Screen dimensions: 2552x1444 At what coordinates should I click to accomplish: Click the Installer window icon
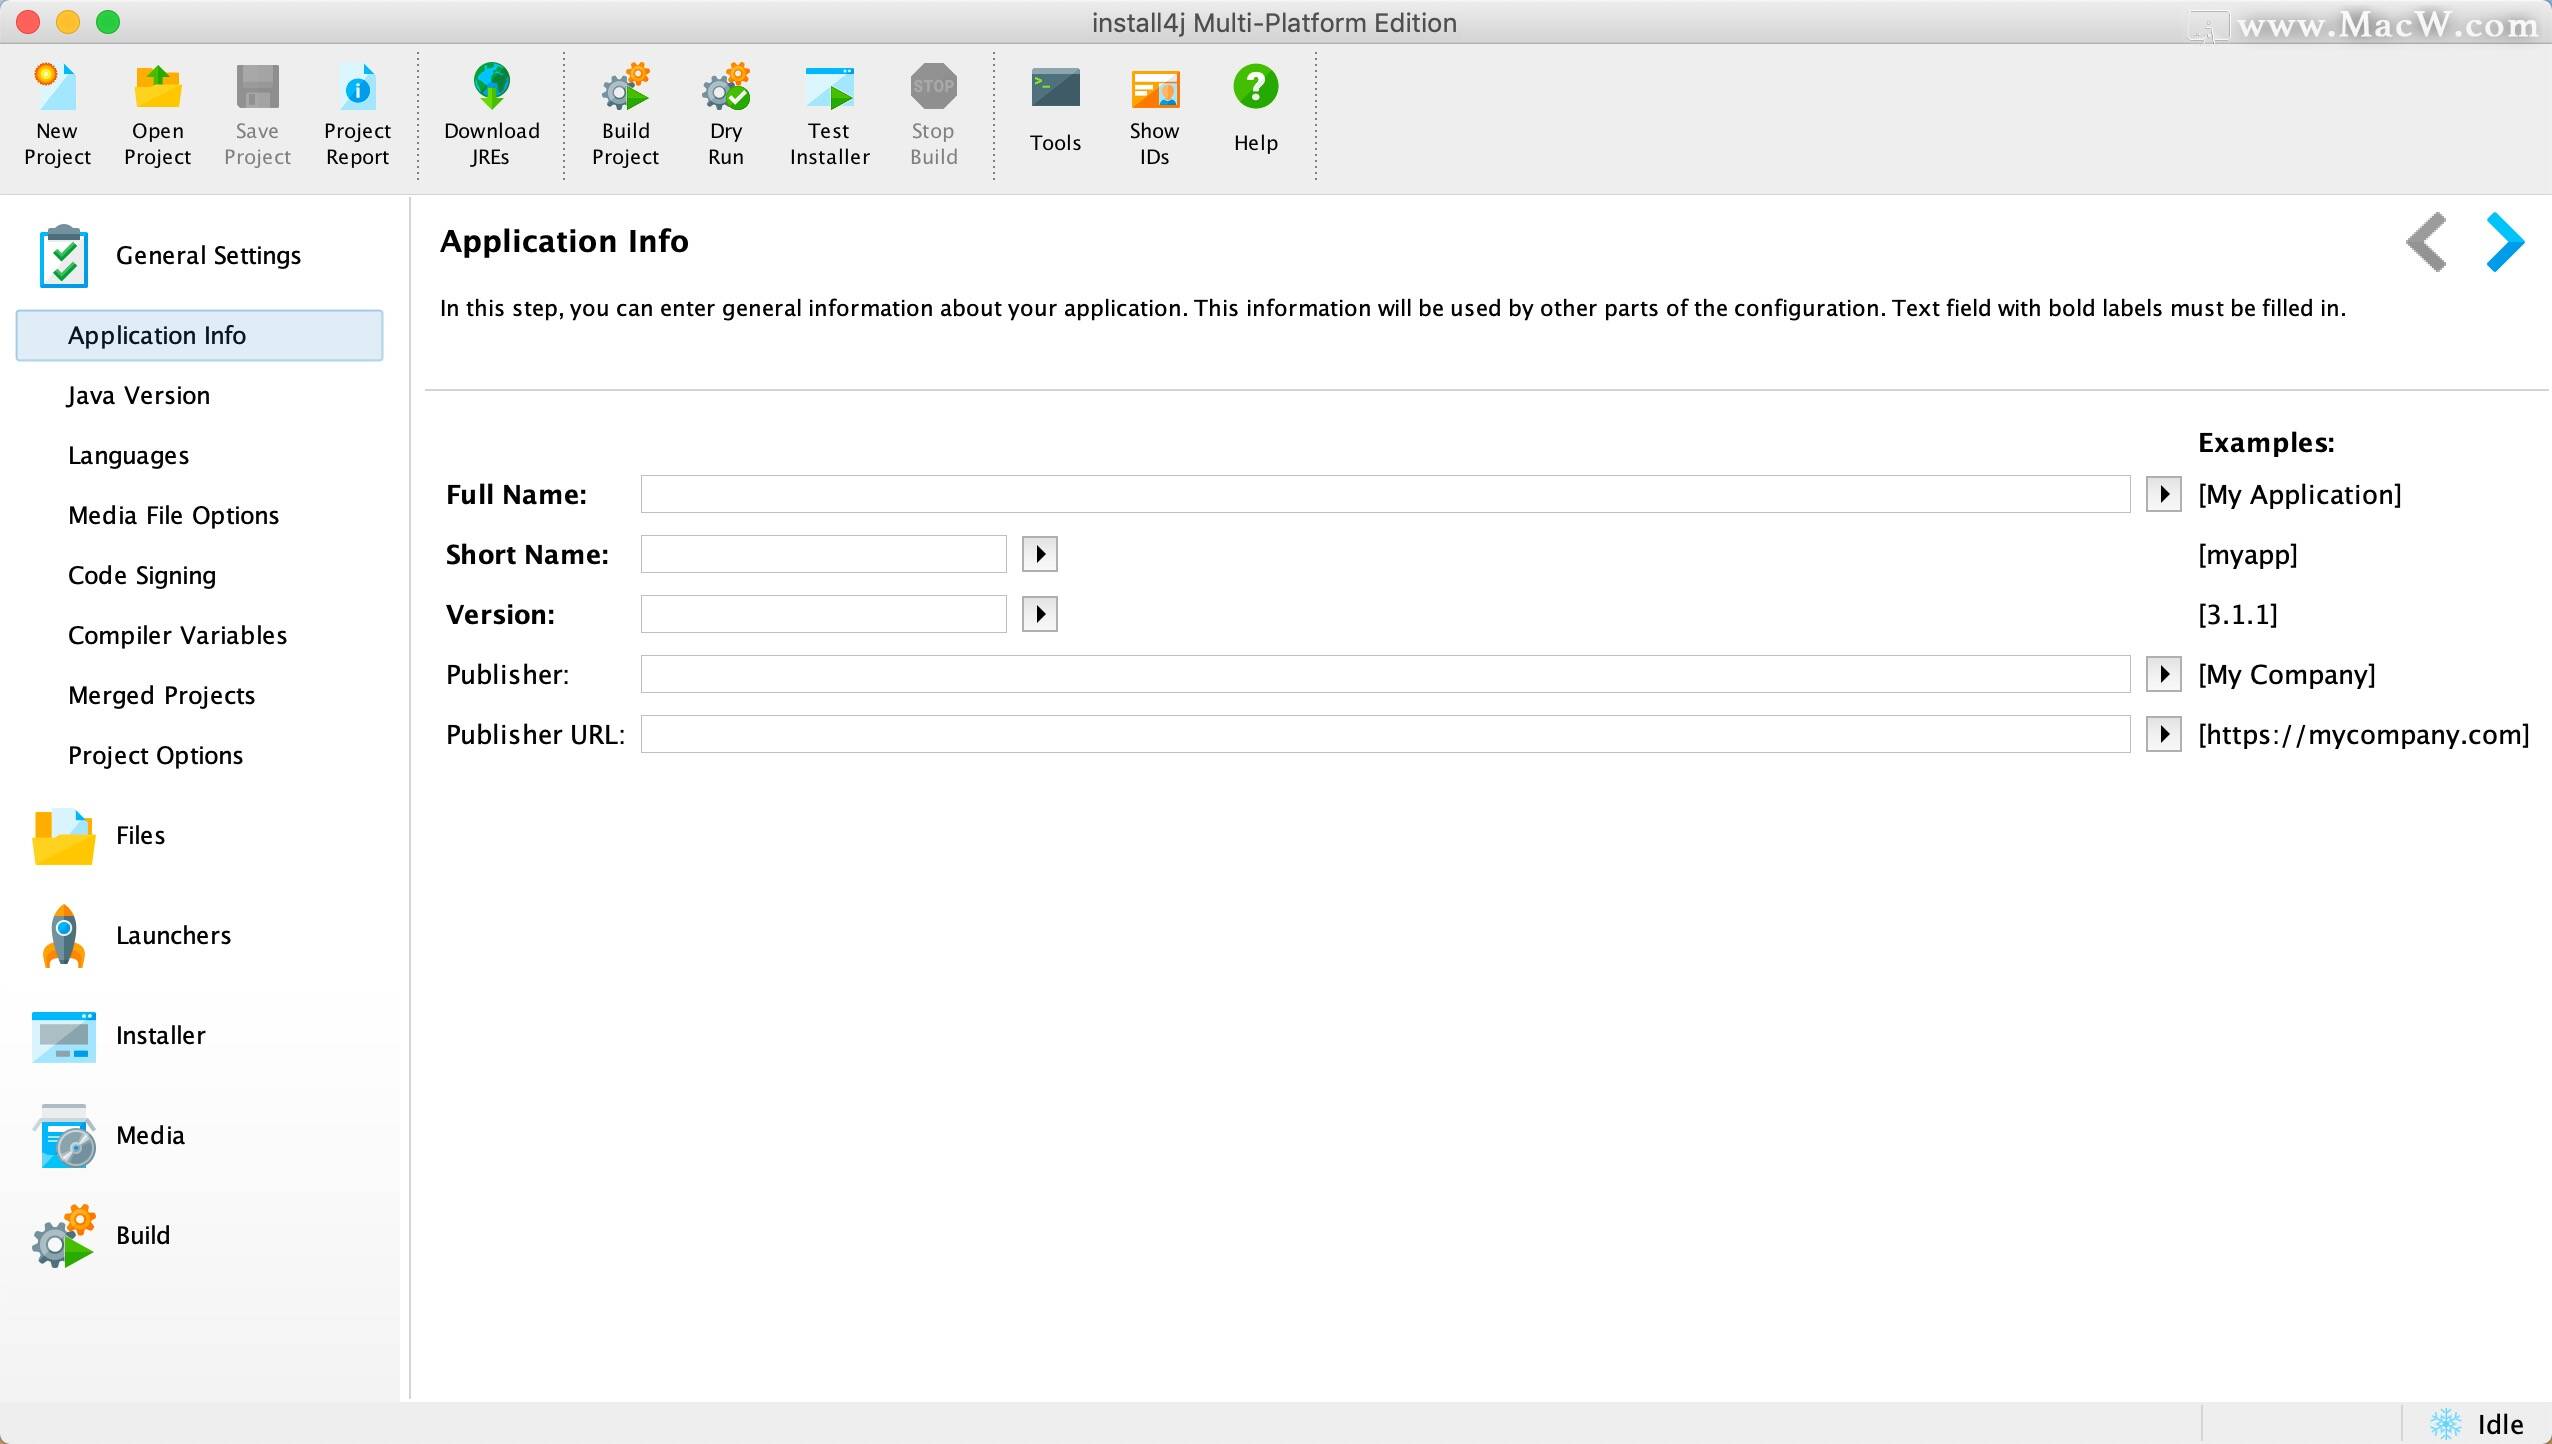[x=64, y=1036]
